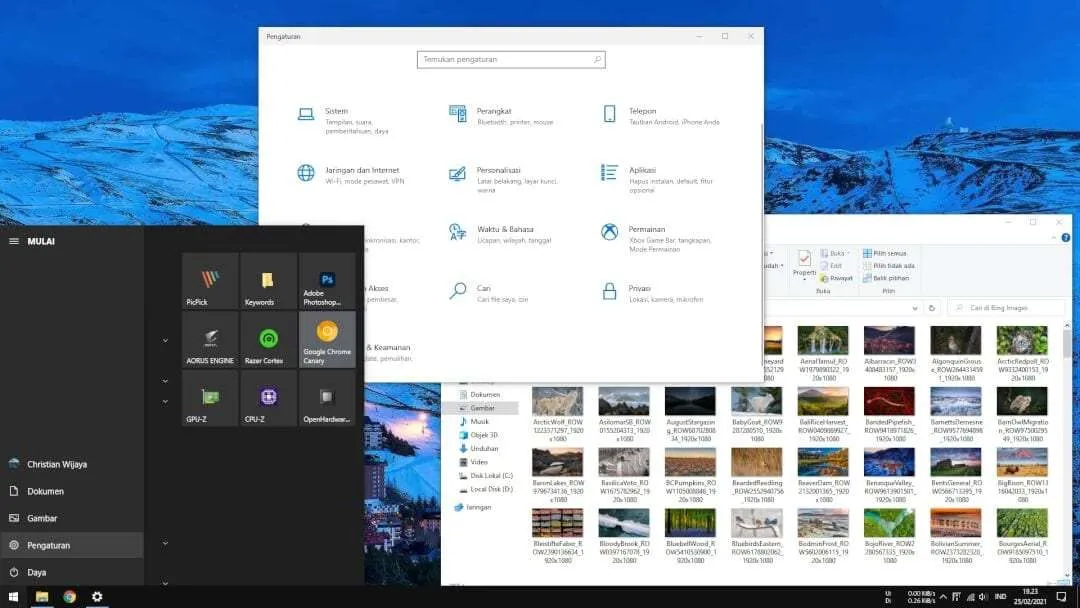Open File Explorer from taskbar
The height and width of the screenshot is (608, 1080).
42,596
